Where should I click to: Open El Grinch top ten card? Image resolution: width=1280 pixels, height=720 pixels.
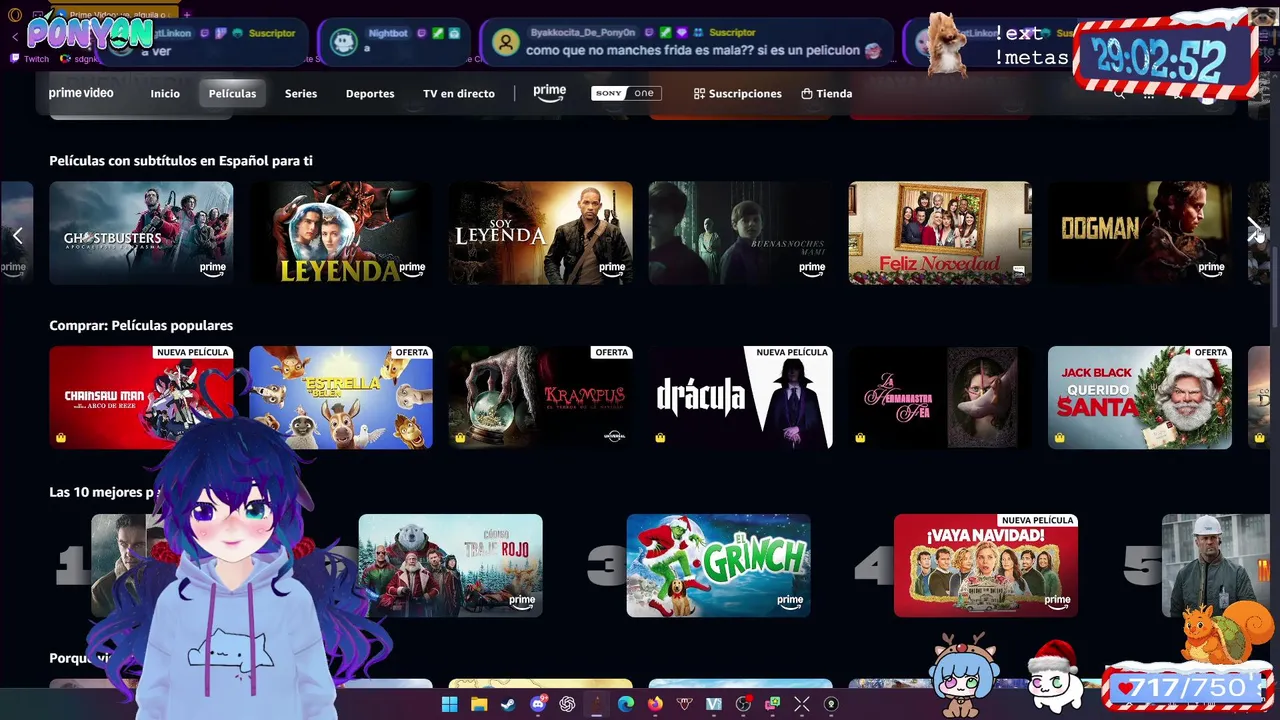718,565
